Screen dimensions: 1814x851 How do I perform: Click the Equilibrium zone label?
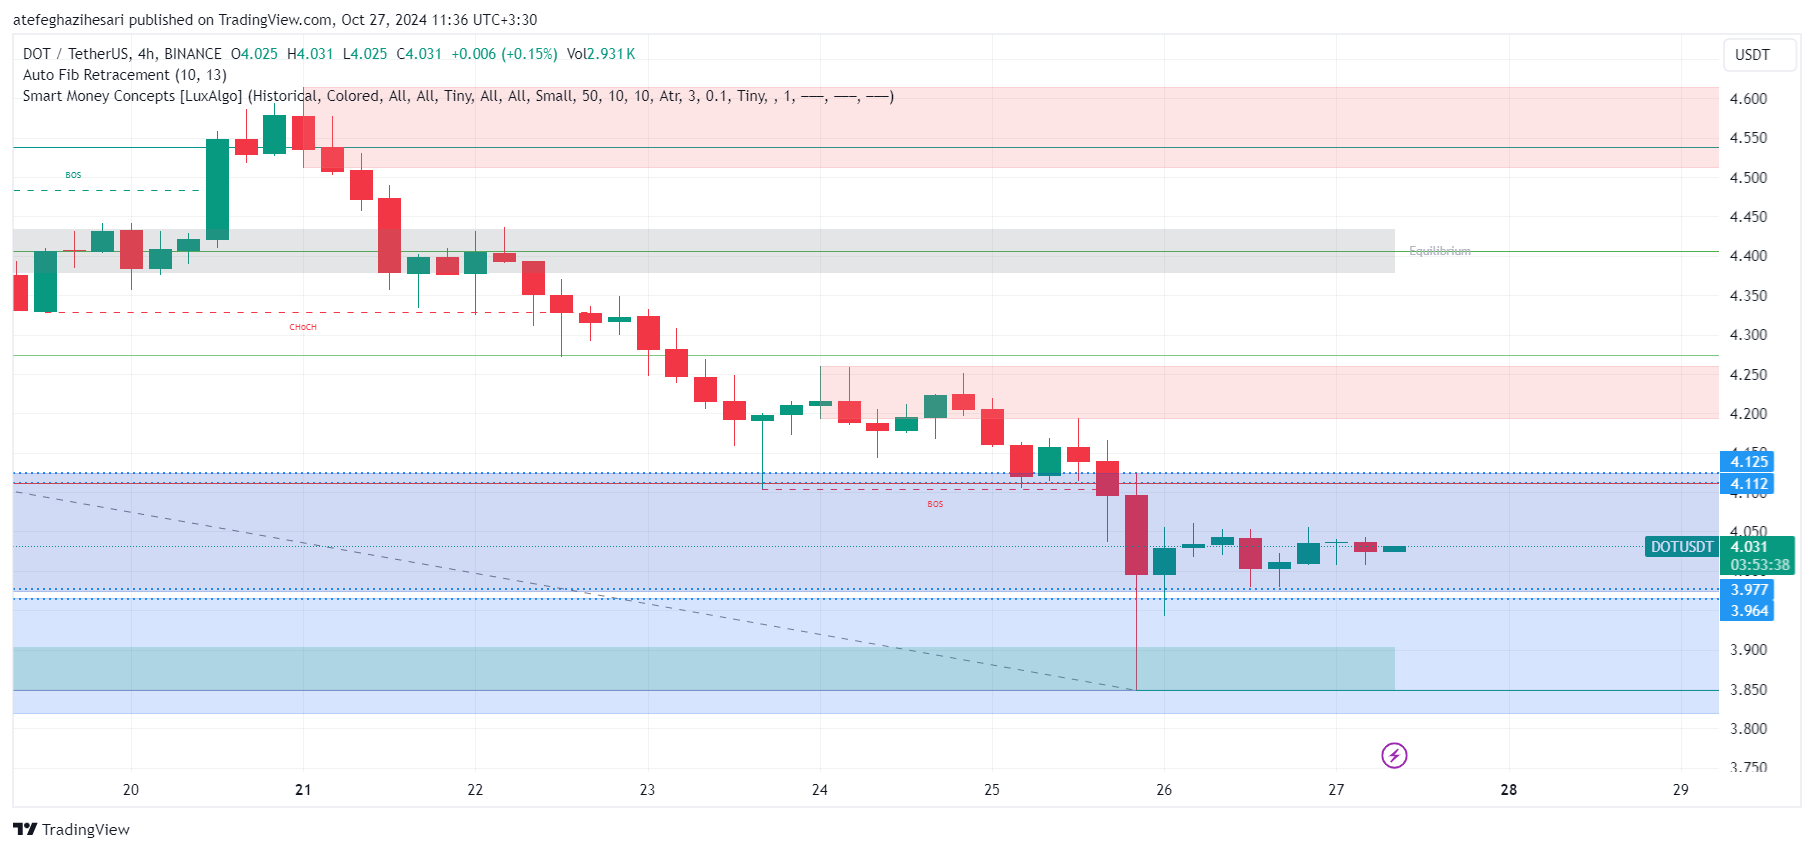click(1440, 251)
